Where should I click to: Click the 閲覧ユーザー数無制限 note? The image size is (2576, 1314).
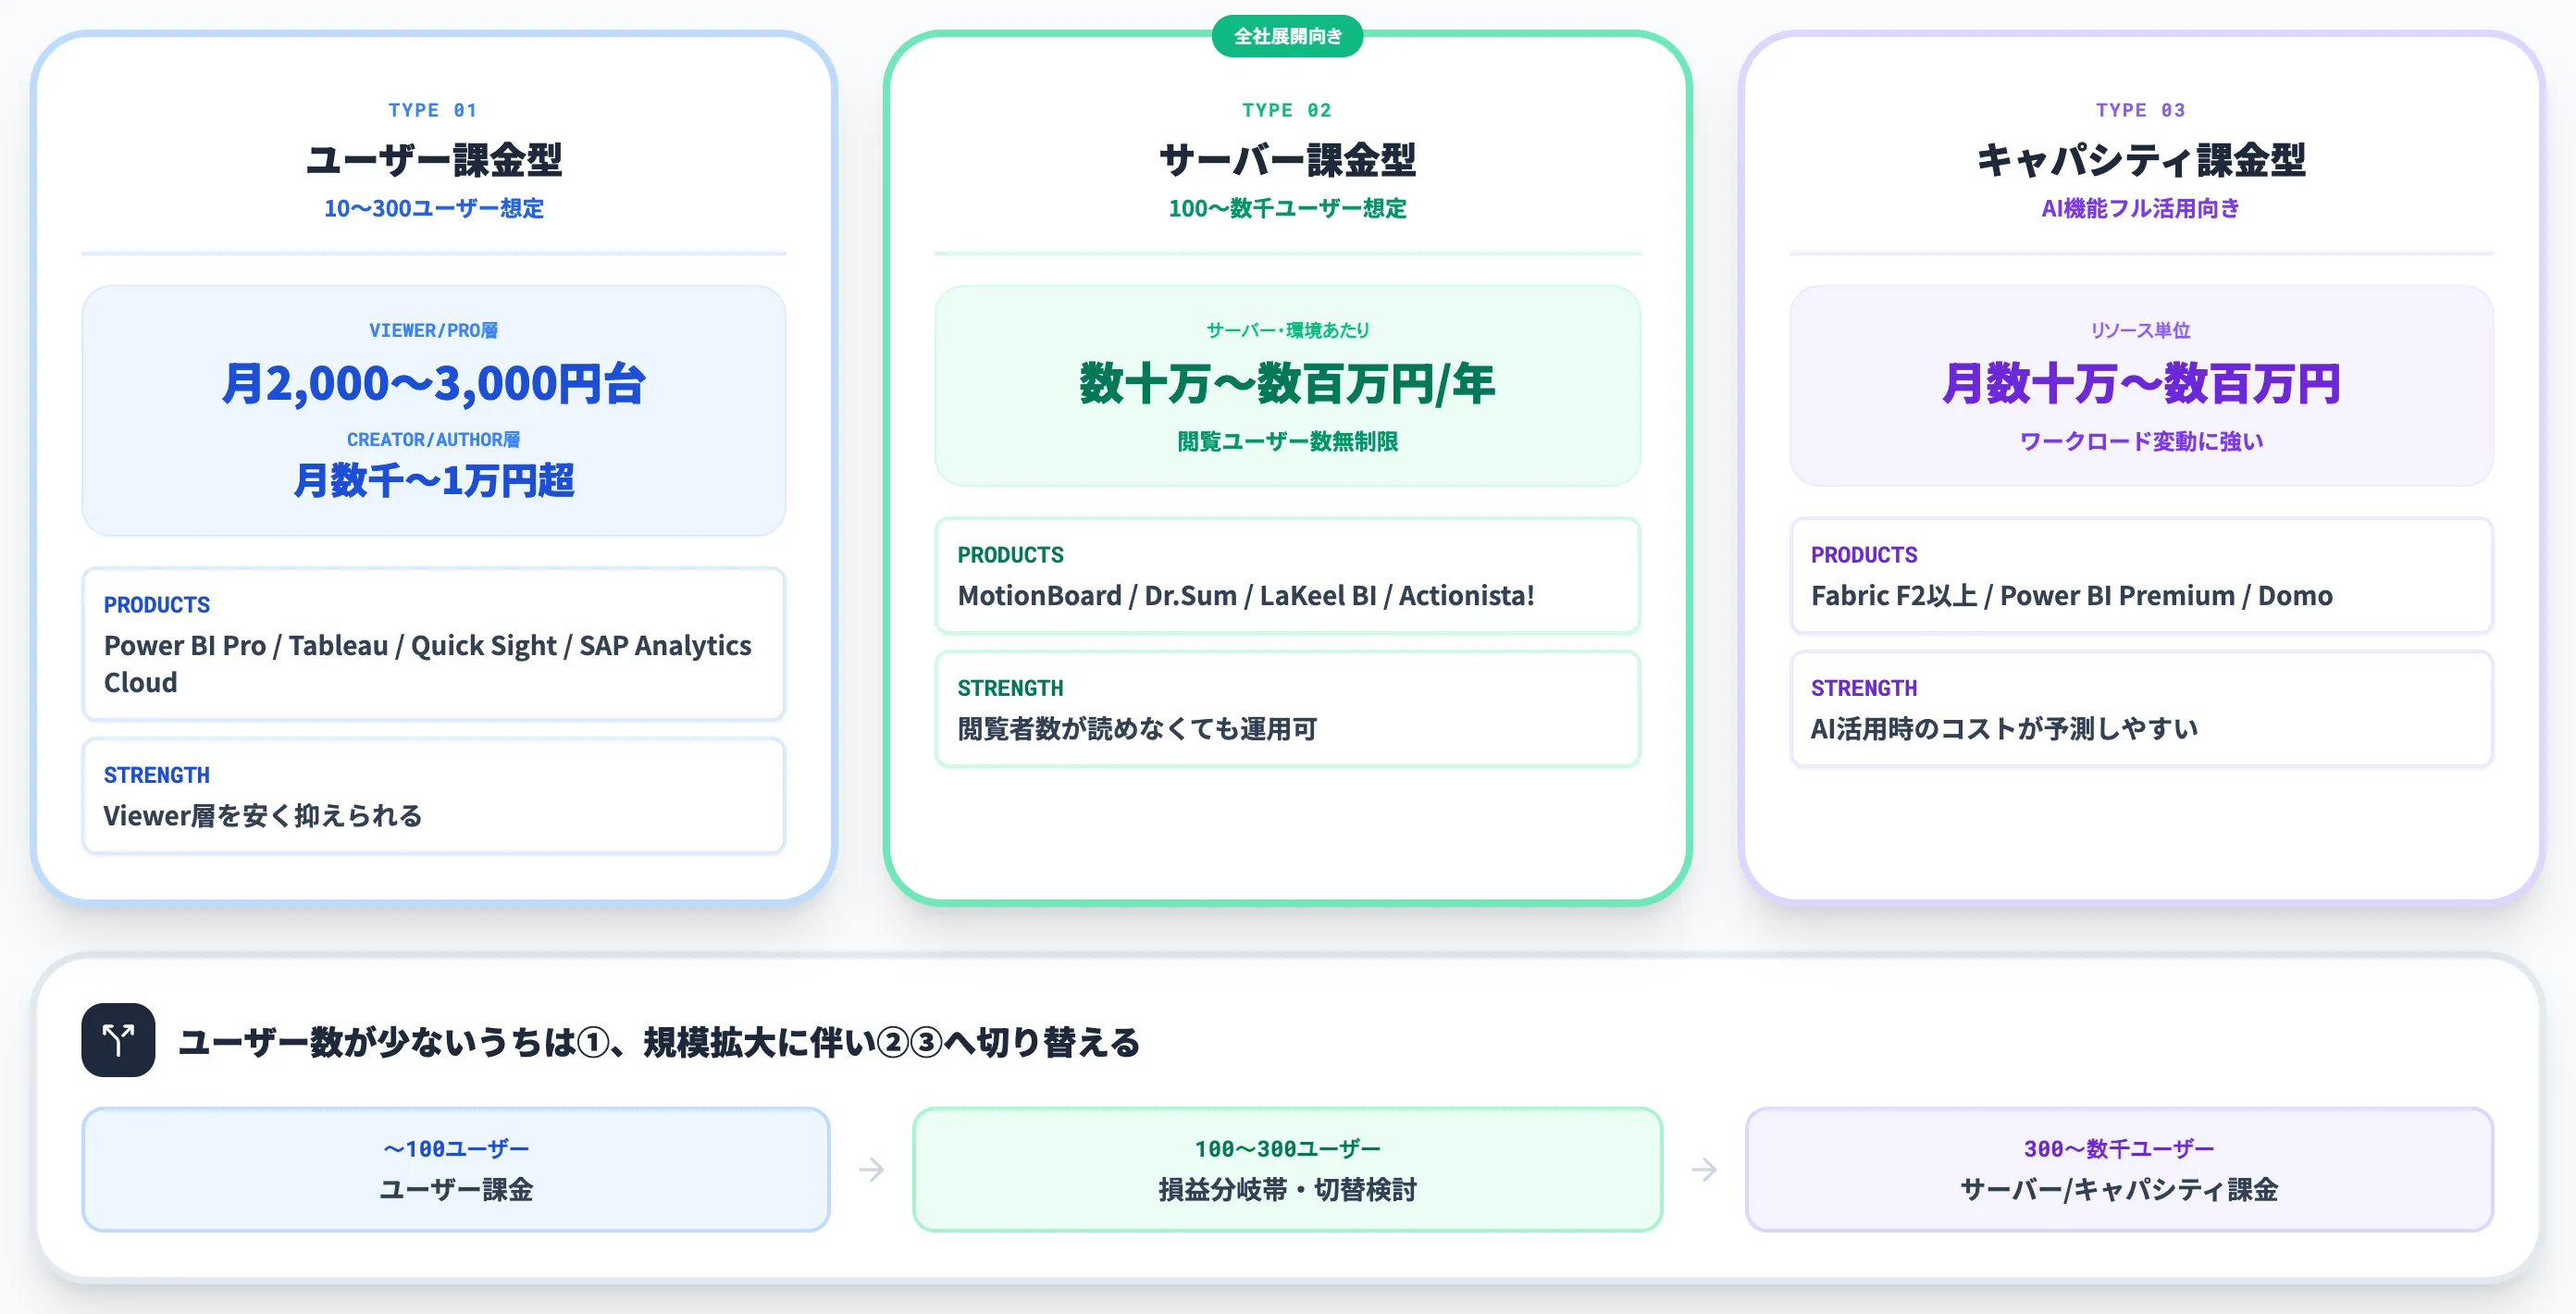(x=1287, y=441)
